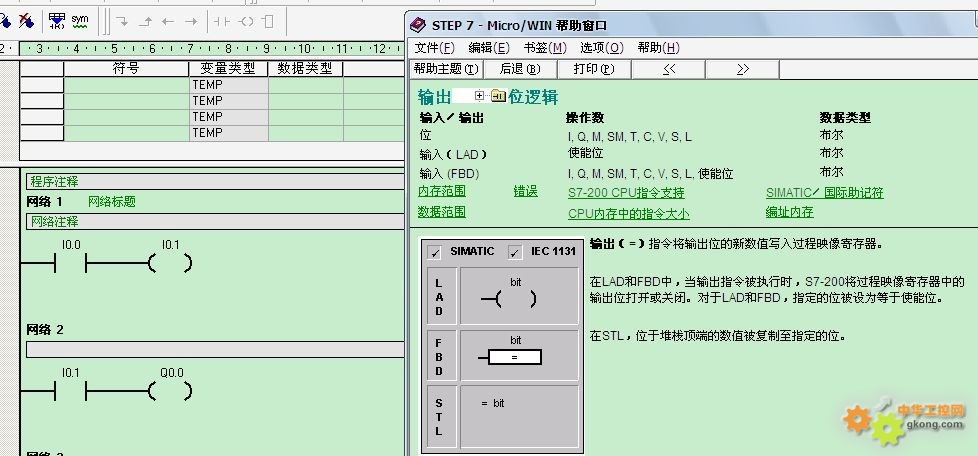Open the 选项(O) menu

coord(602,47)
